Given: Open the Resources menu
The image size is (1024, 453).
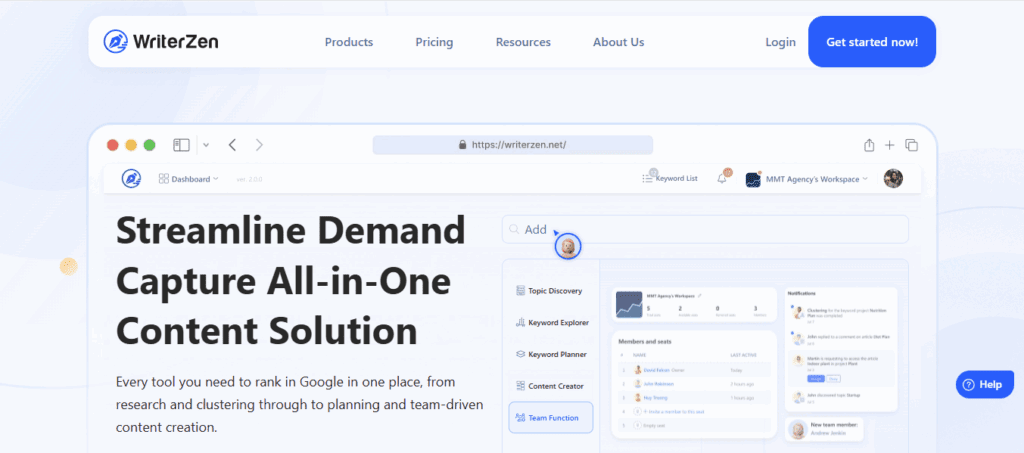Looking at the screenshot, I should pos(523,42).
